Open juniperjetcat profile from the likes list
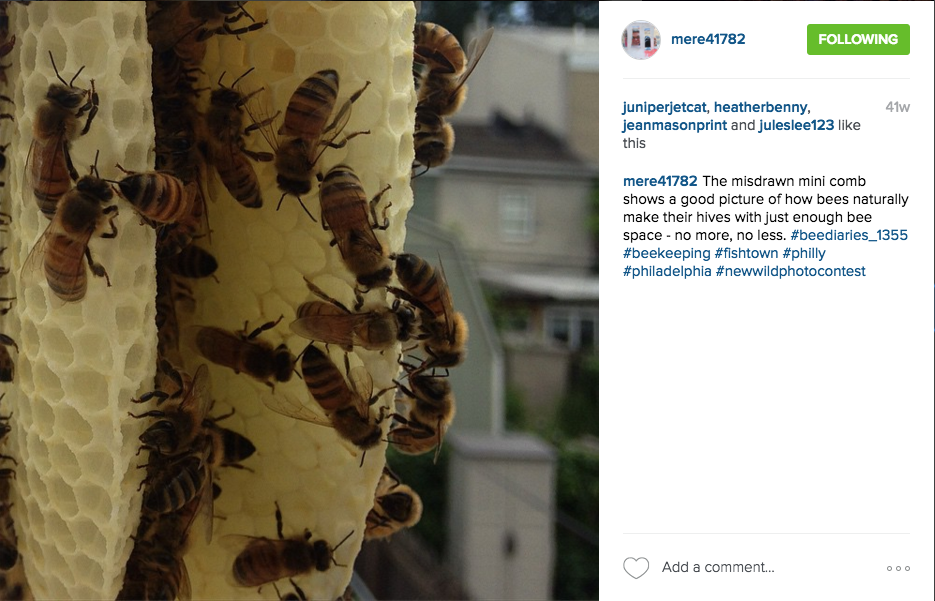This screenshot has height=601, width=935. click(x=665, y=107)
